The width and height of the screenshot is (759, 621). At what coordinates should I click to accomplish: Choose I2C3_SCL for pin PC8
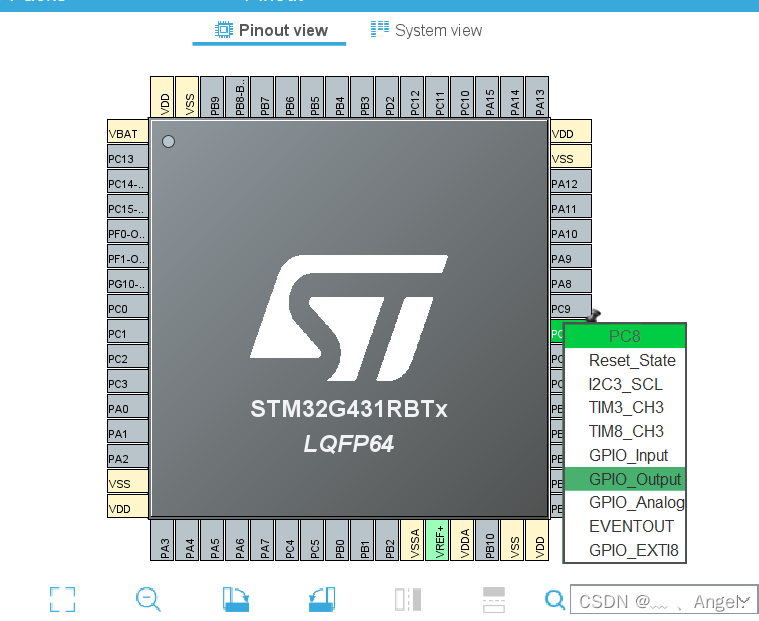(625, 384)
